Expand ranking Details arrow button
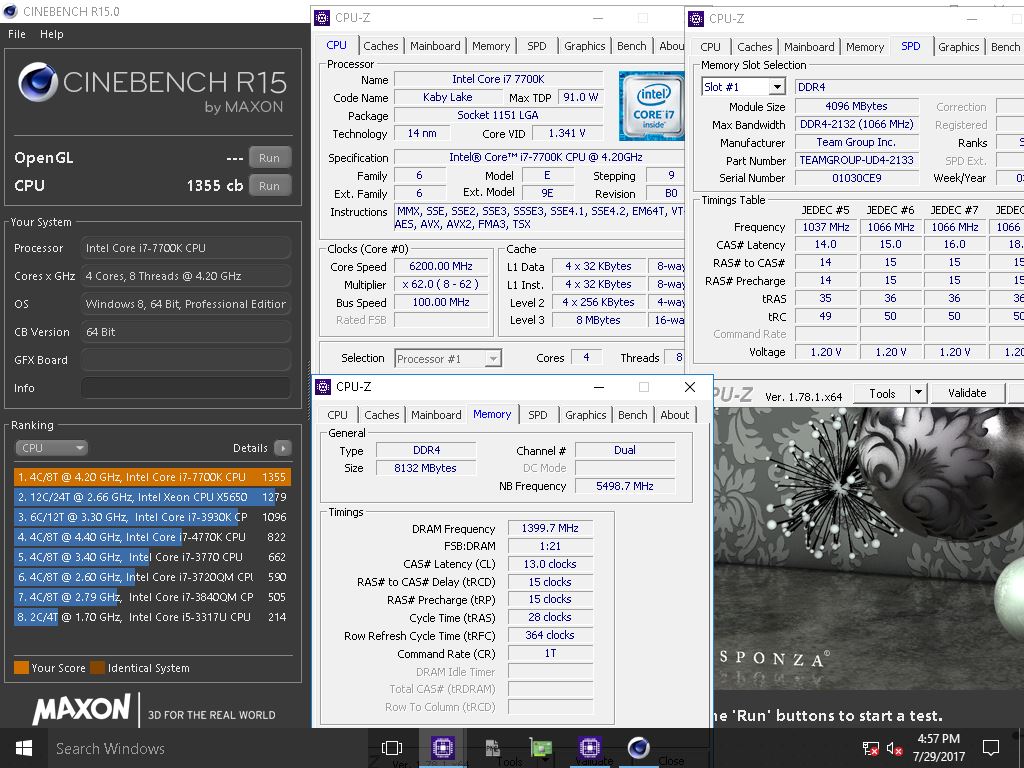Screen dimensions: 1024x768 [283, 448]
